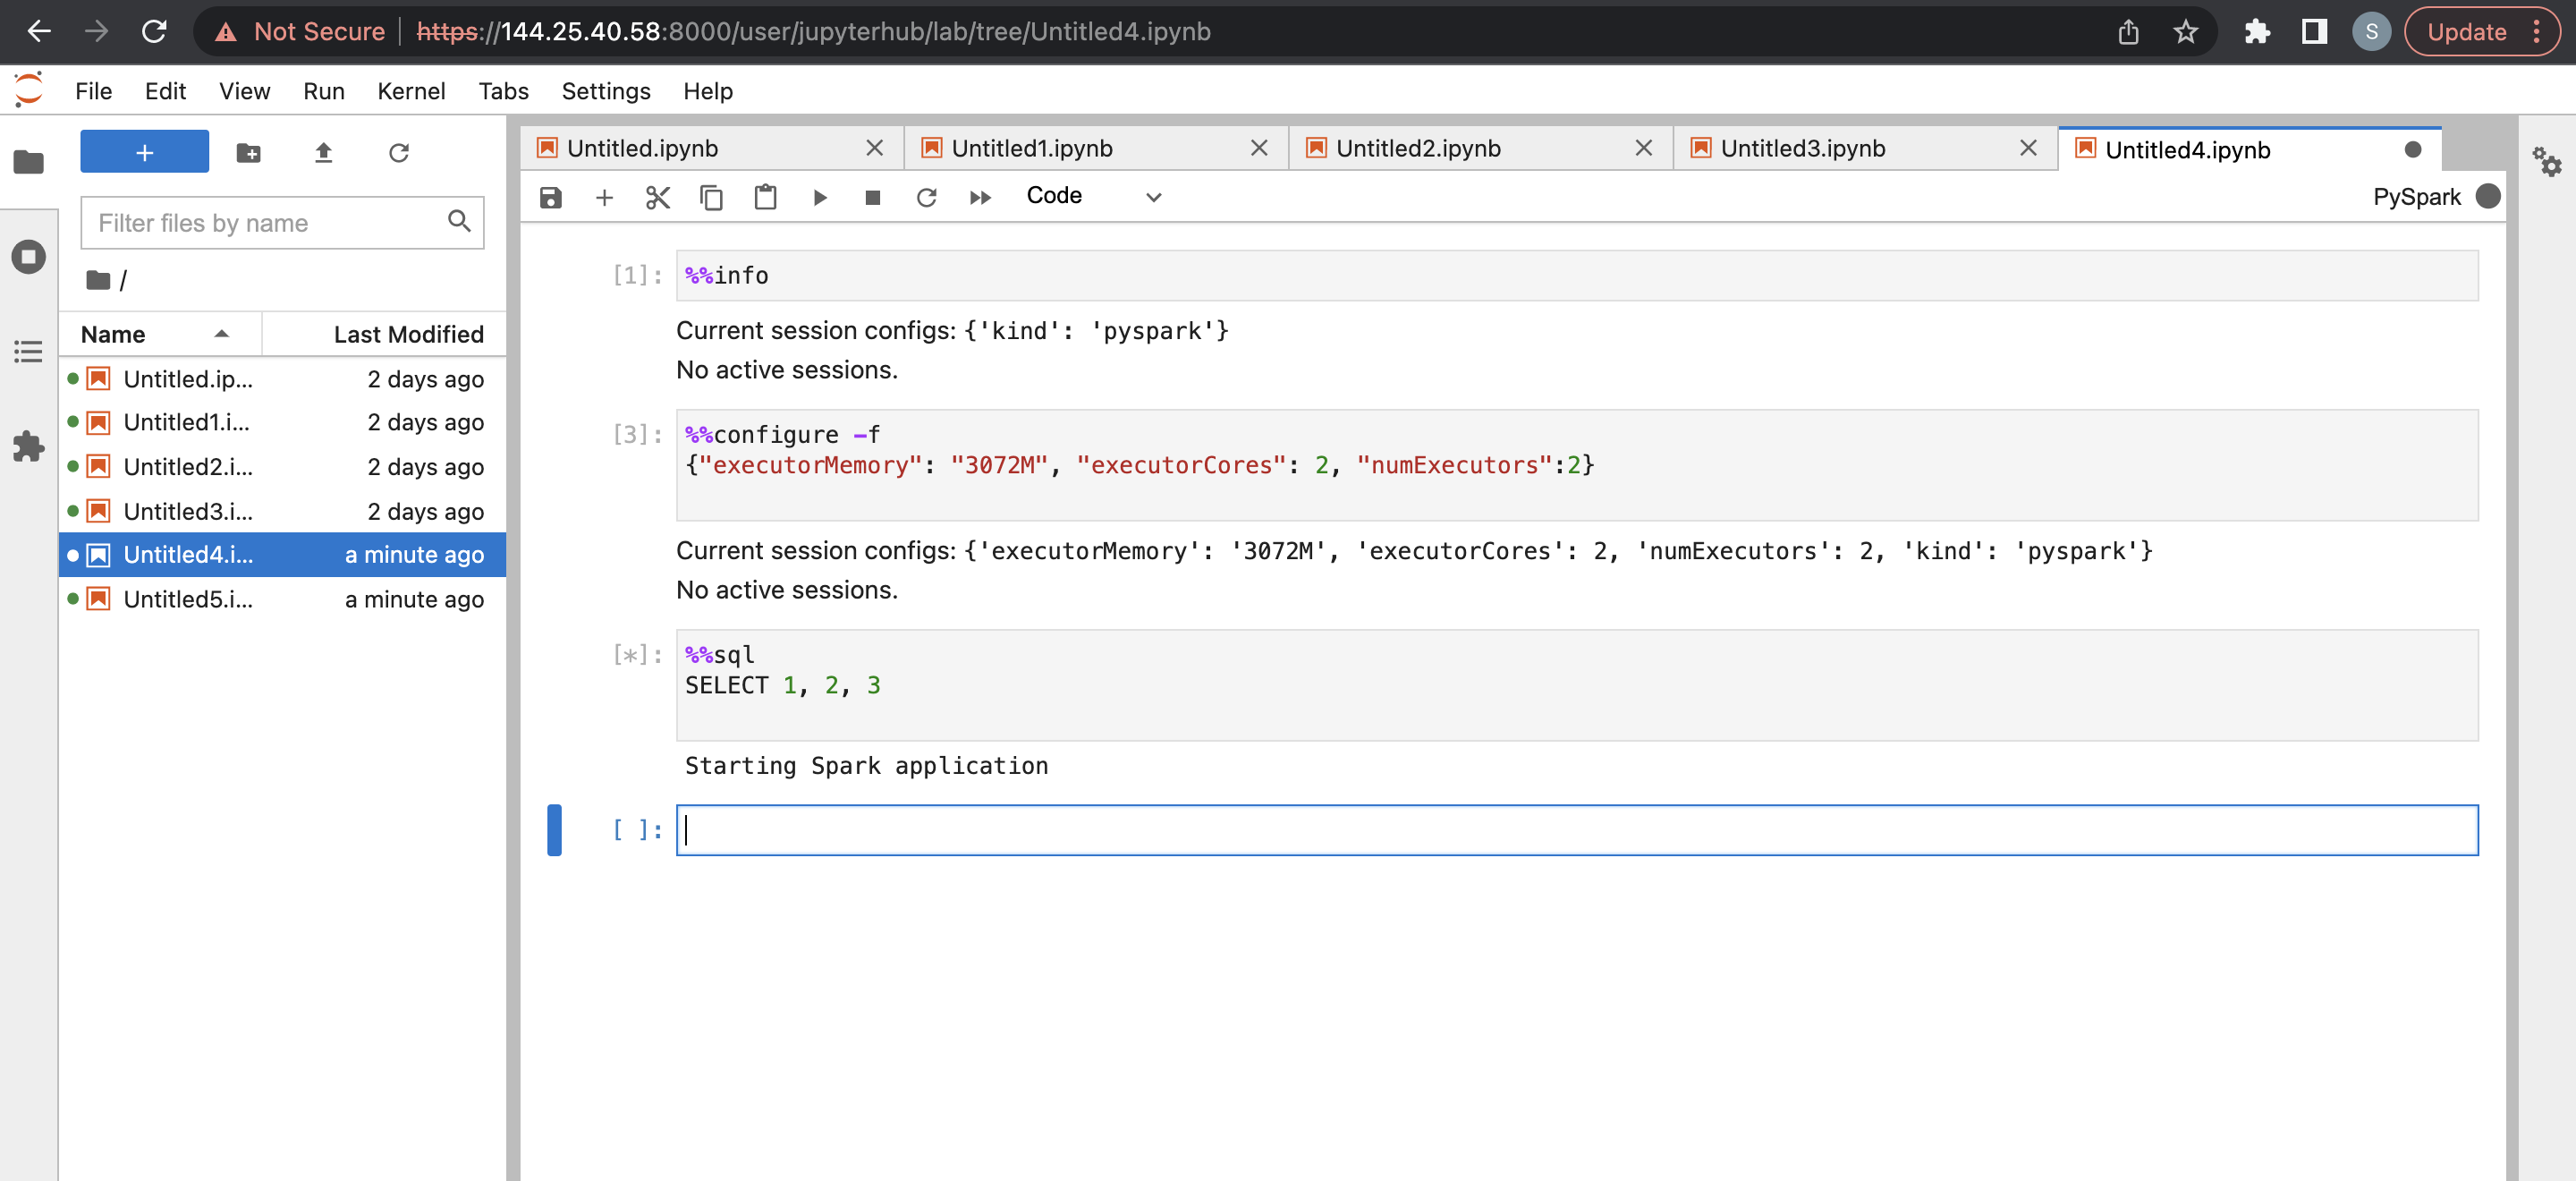Click the Save notebook icon
Image resolution: width=2576 pixels, height=1181 pixels.
point(552,195)
